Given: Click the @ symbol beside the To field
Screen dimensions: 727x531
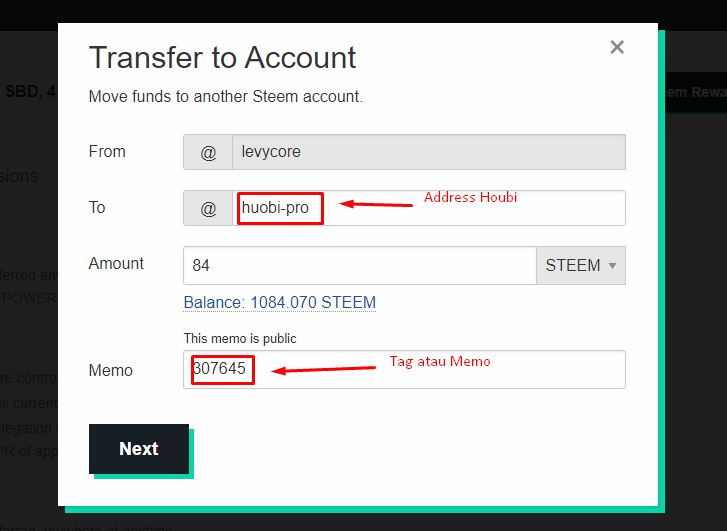Looking at the screenshot, I should click(x=208, y=208).
